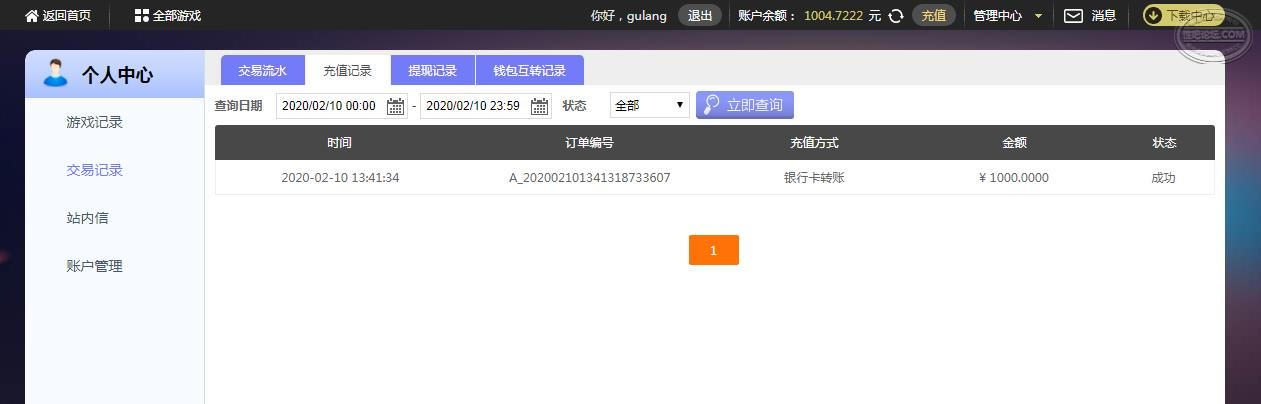This screenshot has width=1261, height=404.
Task: Expand the 管理中心 dropdown arrow
Action: point(1038,16)
